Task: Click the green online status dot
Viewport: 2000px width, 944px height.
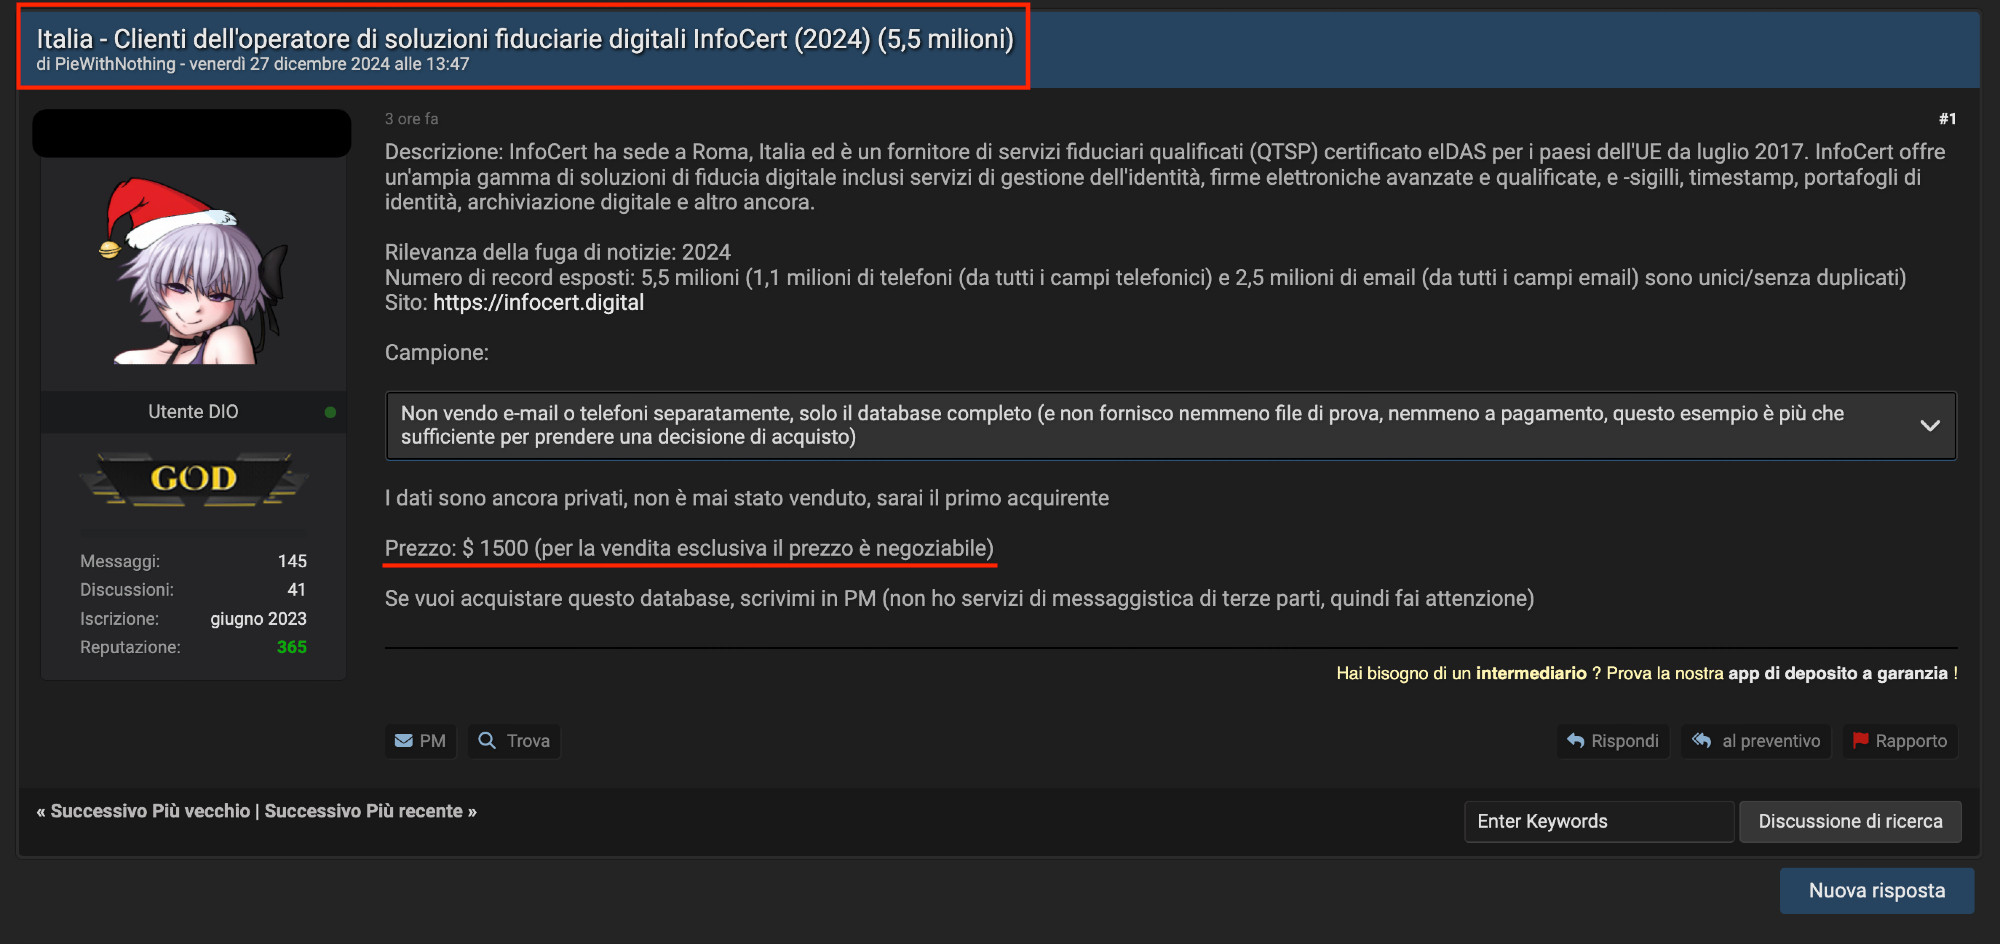Action: tap(330, 412)
